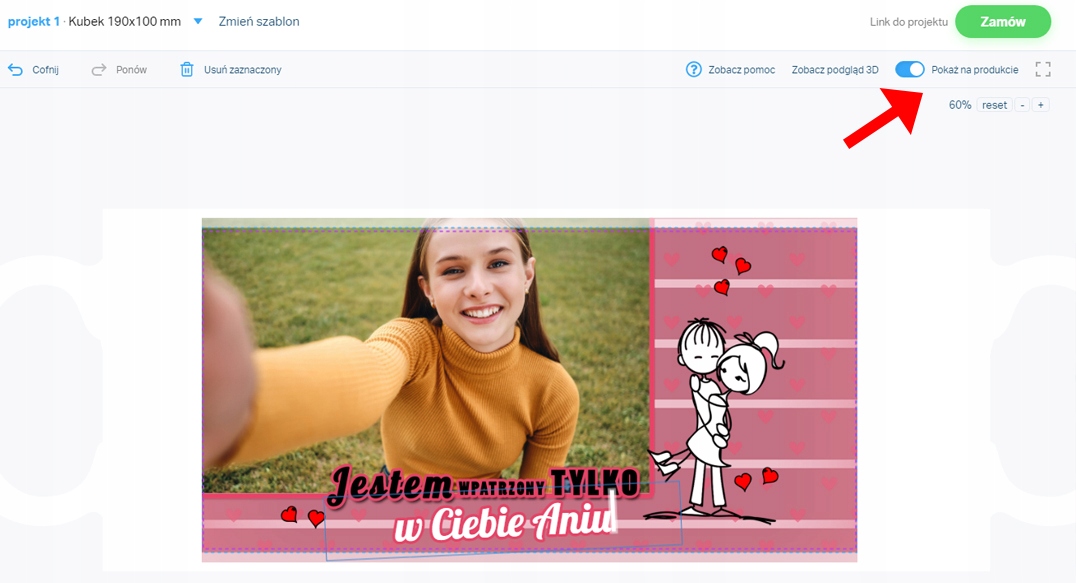Open Zobacz podgląd 3D
This screenshot has width=1076, height=583.
click(x=835, y=69)
